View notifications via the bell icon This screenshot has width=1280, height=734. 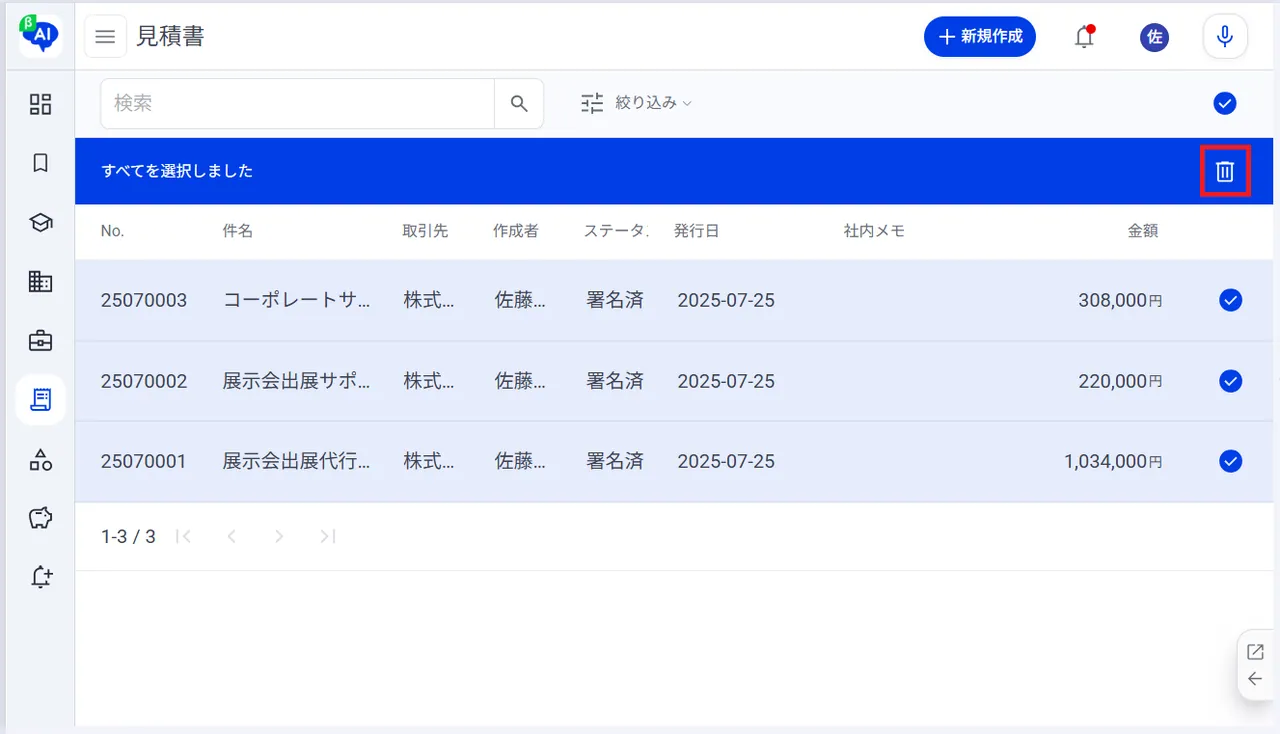tap(1084, 37)
